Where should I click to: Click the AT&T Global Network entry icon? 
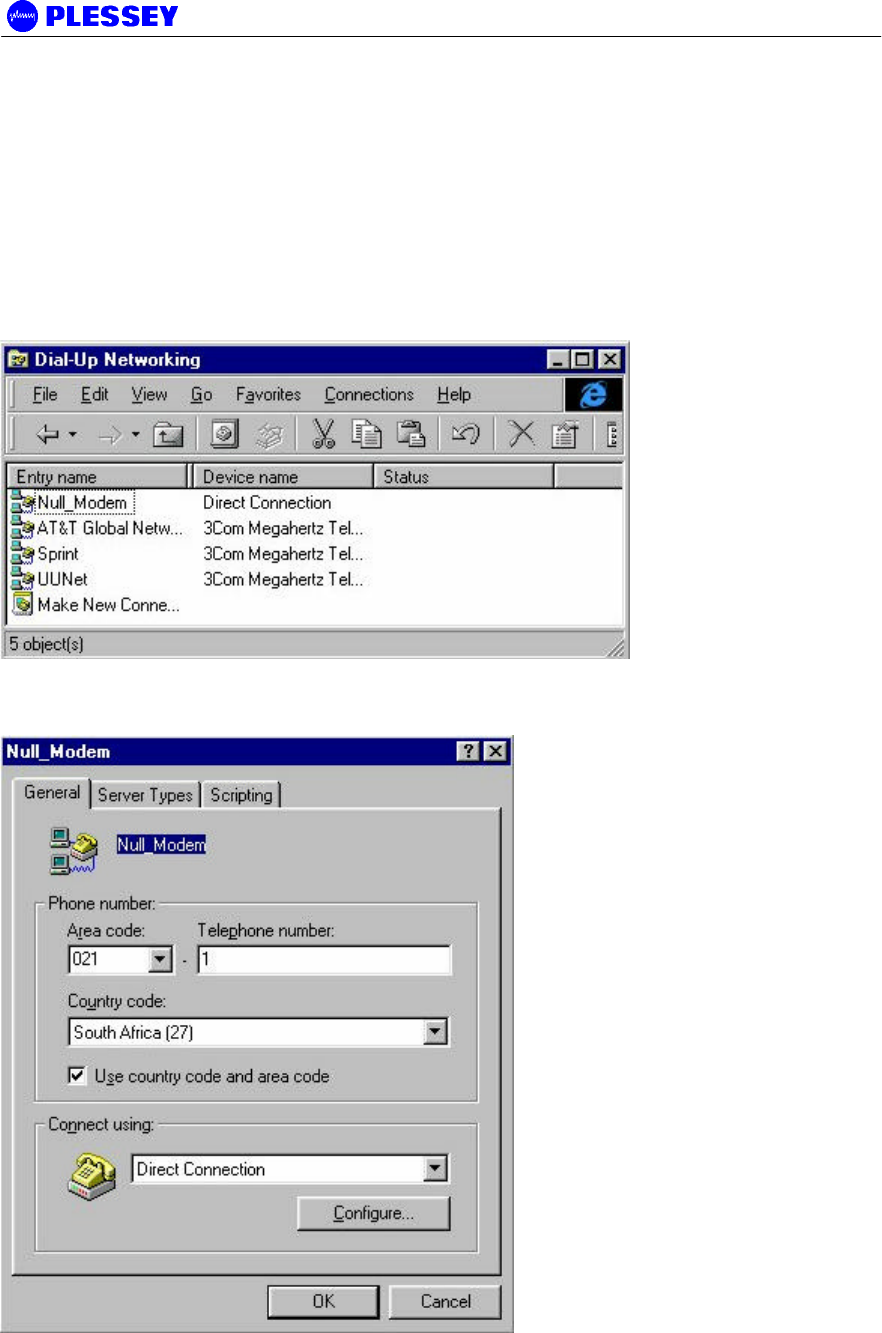coord(22,528)
